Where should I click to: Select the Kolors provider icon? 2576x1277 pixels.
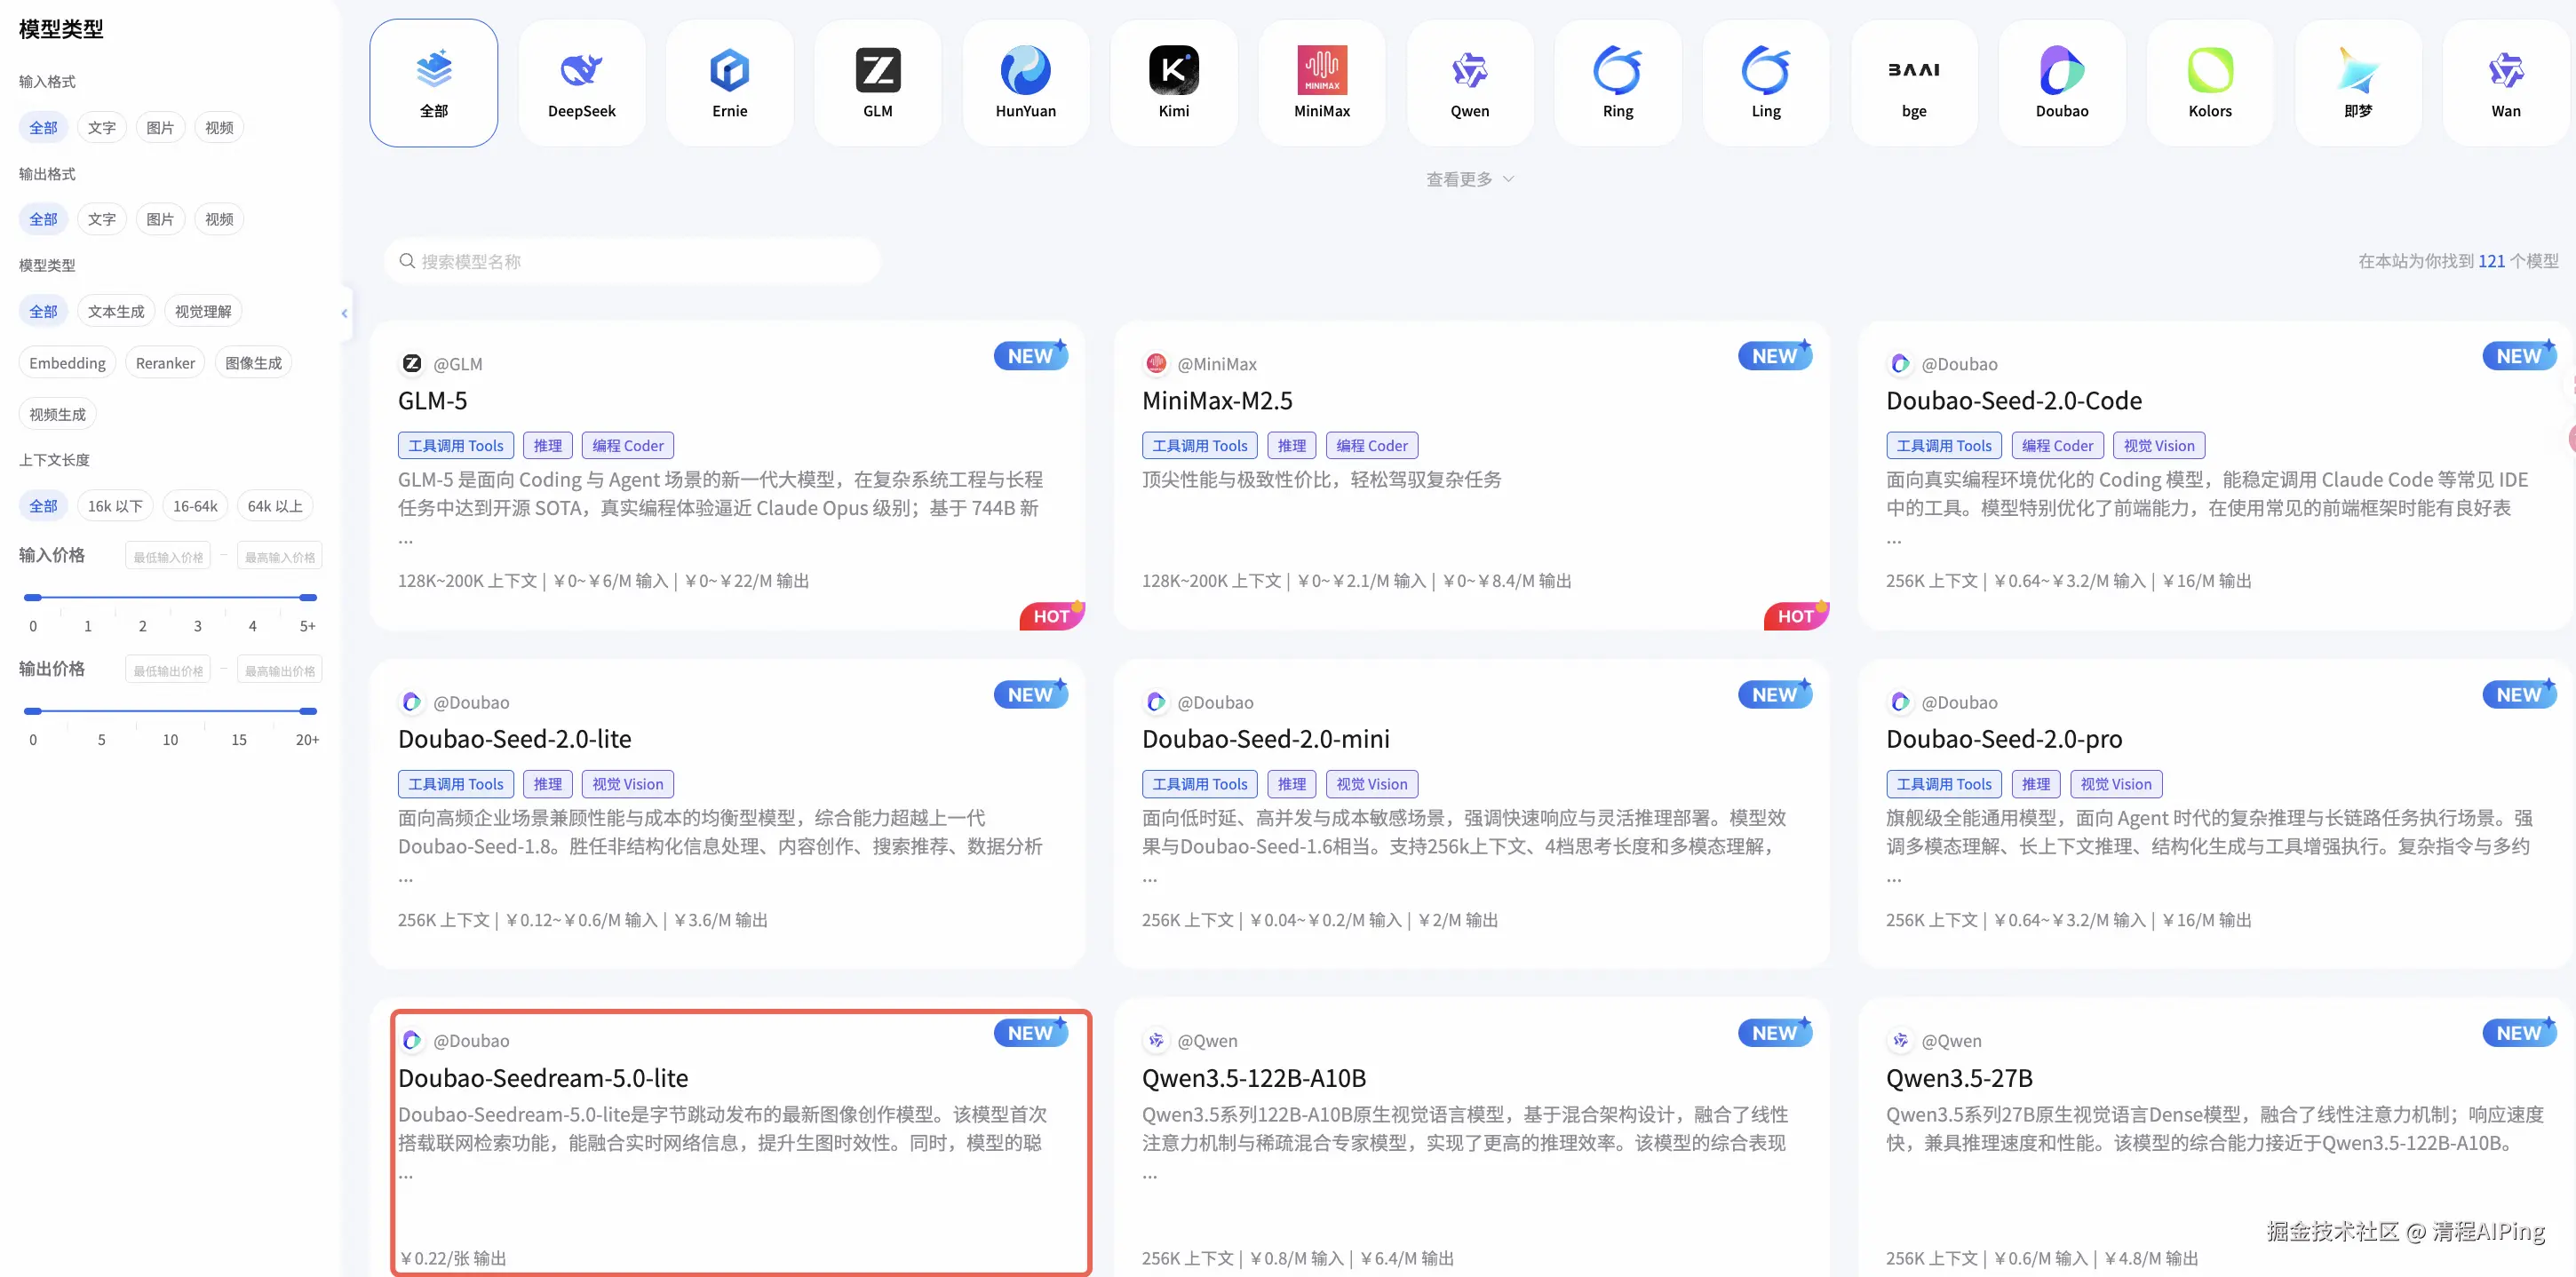coord(2209,70)
